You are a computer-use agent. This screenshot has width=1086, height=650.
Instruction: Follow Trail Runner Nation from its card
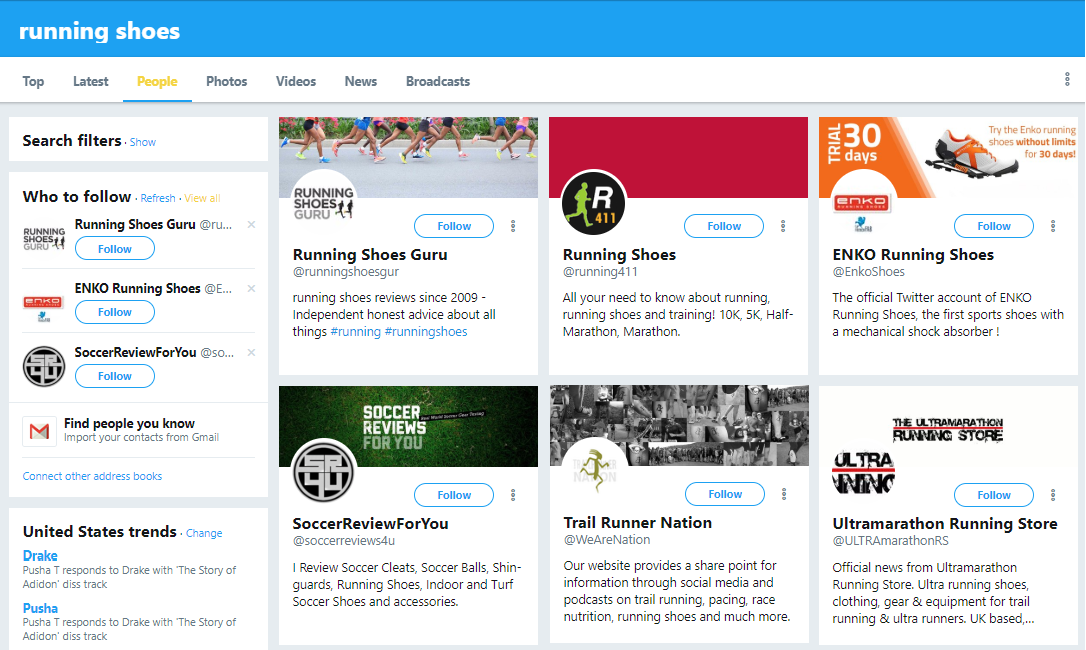[724, 494]
